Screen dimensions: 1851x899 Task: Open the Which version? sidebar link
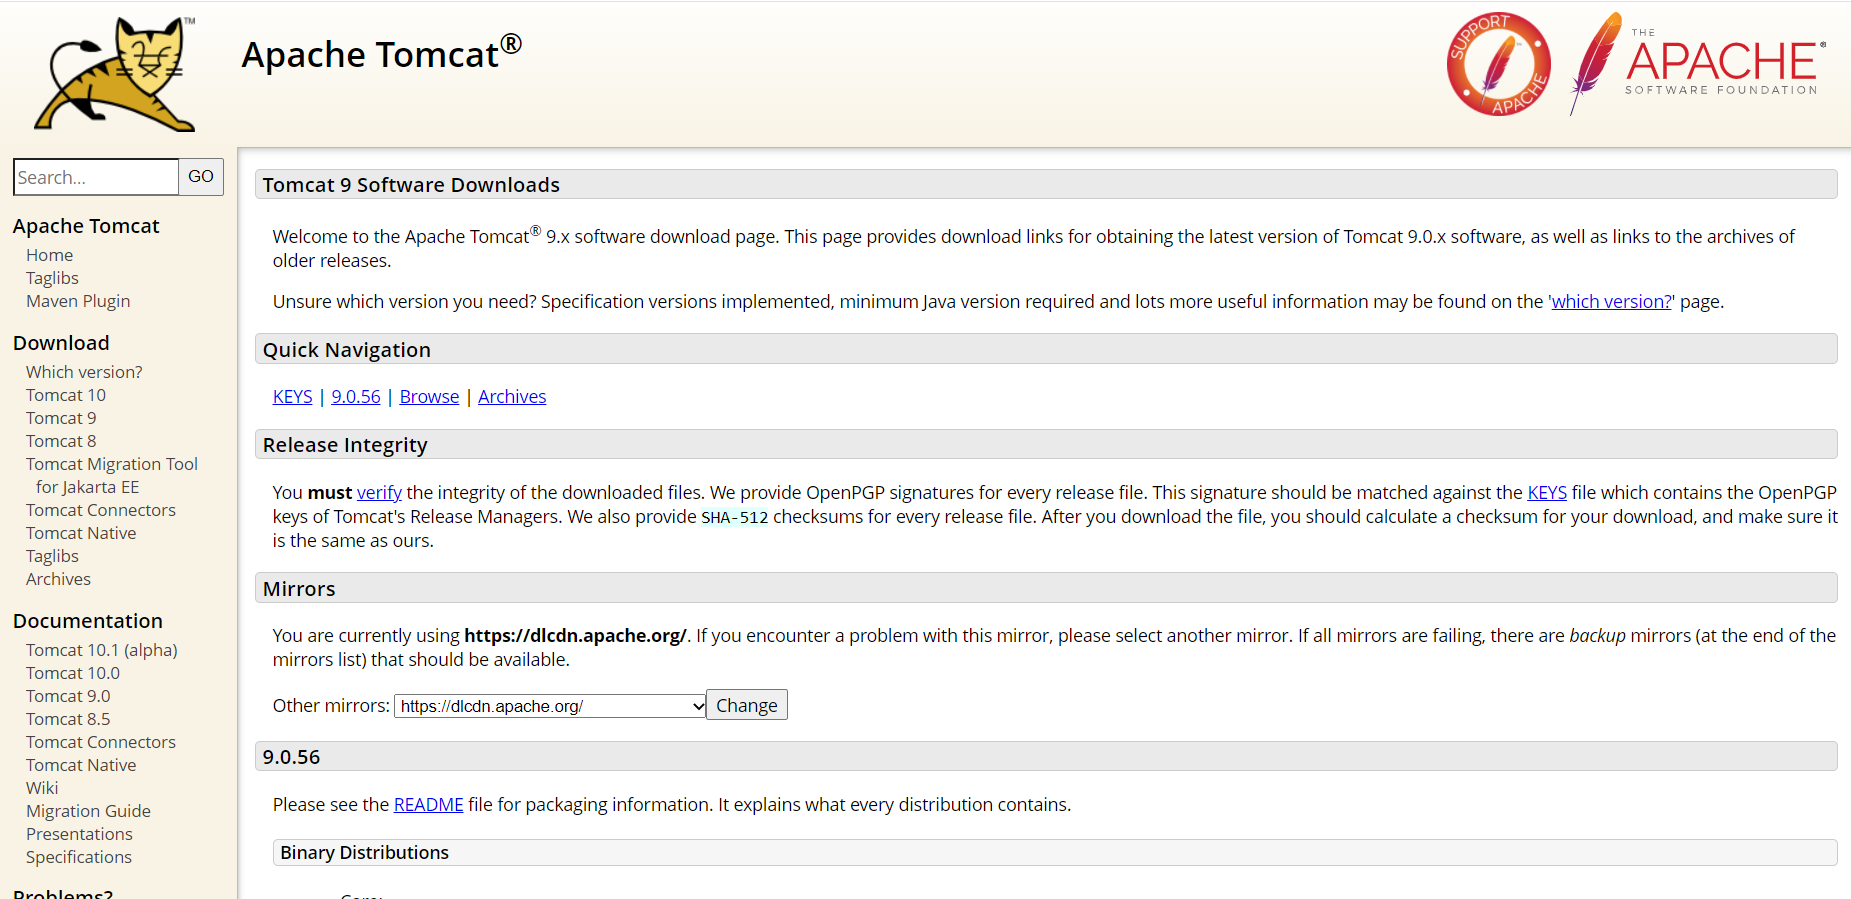(84, 372)
